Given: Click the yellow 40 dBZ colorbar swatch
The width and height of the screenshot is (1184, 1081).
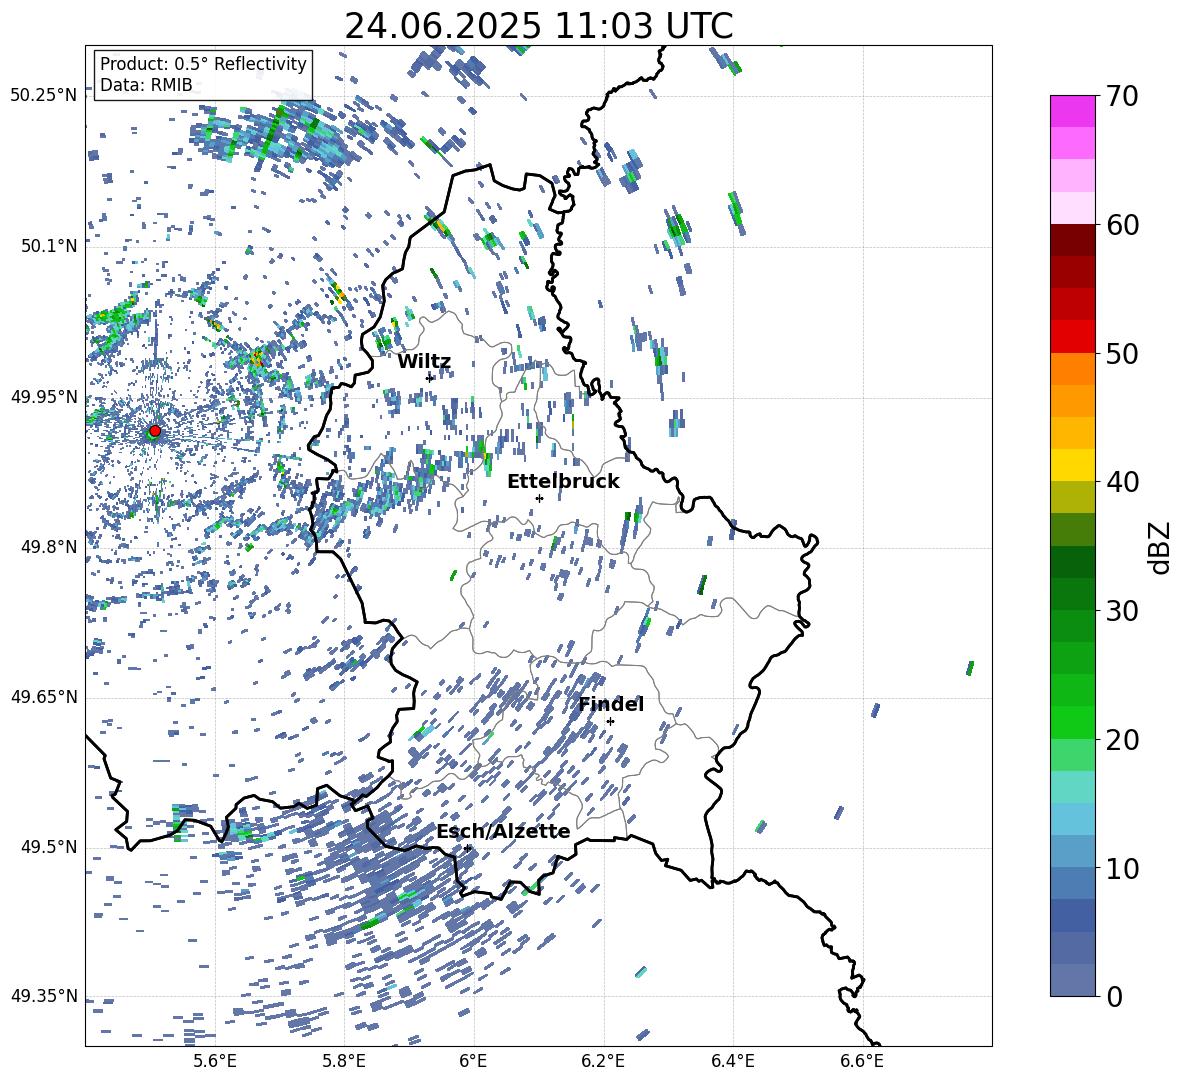Looking at the screenshot, I should tap(1072, 466).
